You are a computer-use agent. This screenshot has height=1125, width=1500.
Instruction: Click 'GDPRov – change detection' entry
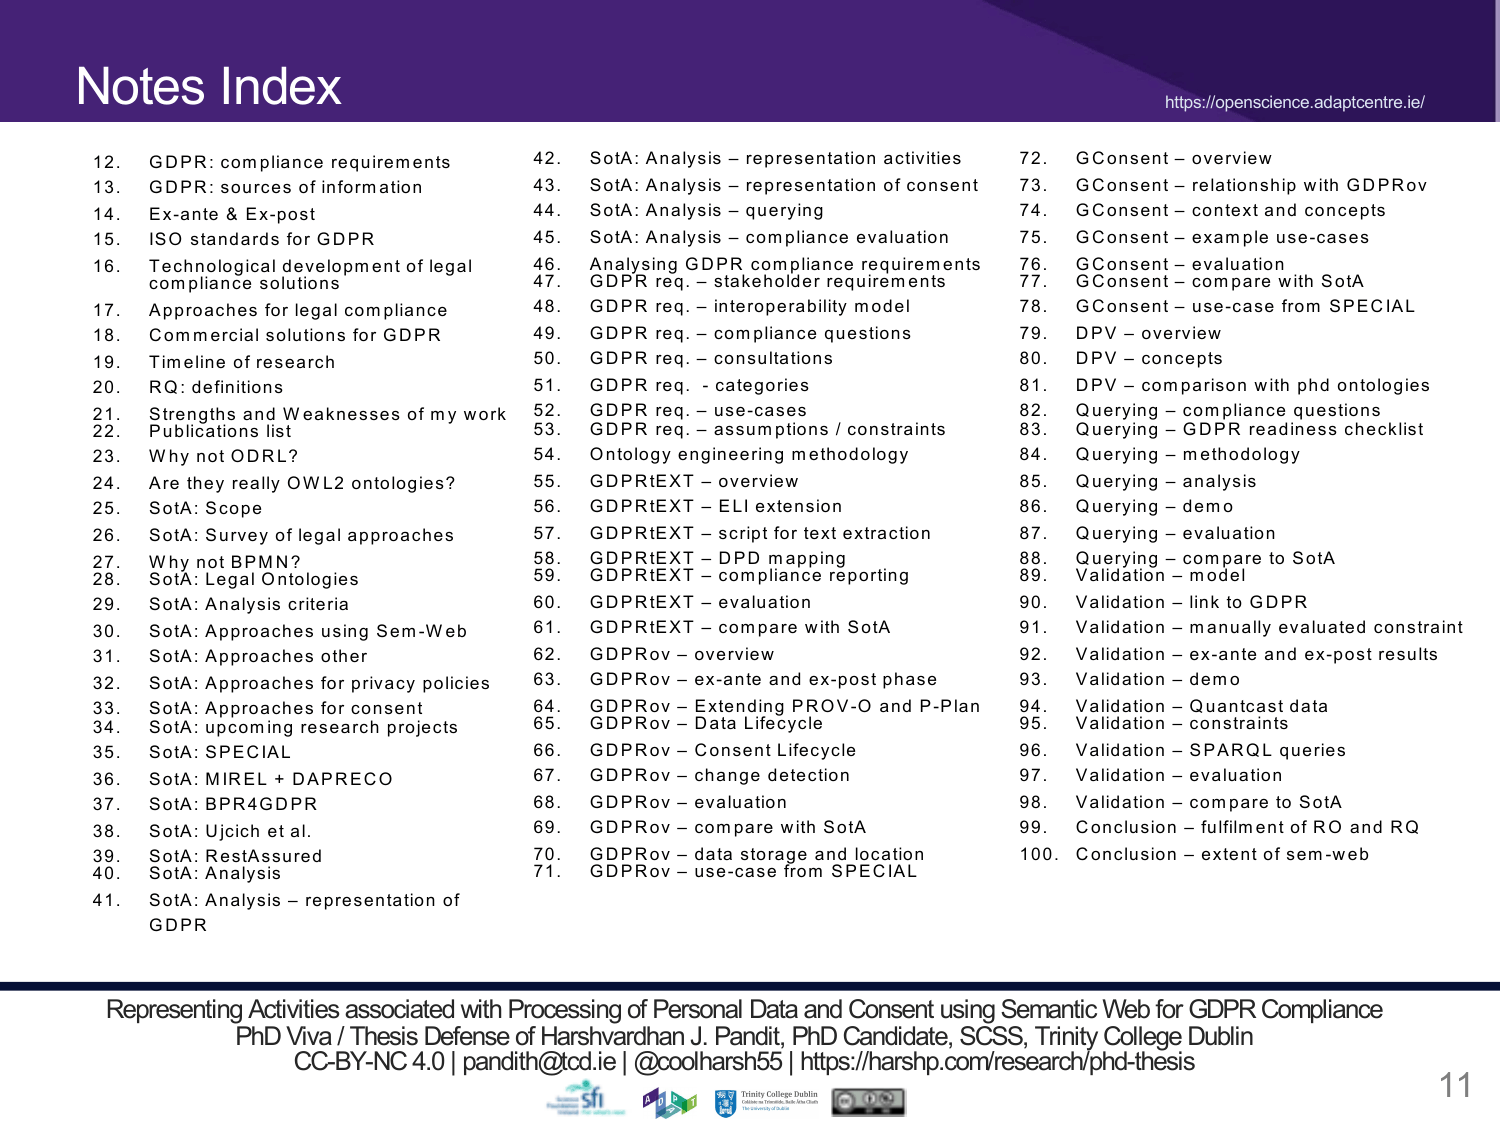click(x=720, y=775)
